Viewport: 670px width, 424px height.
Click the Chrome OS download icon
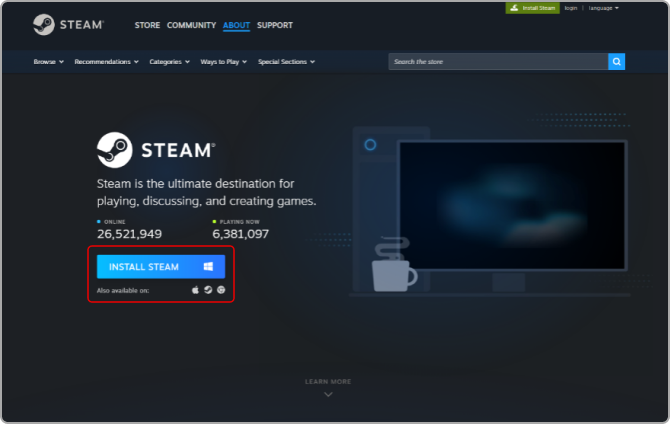pos(221,290)
